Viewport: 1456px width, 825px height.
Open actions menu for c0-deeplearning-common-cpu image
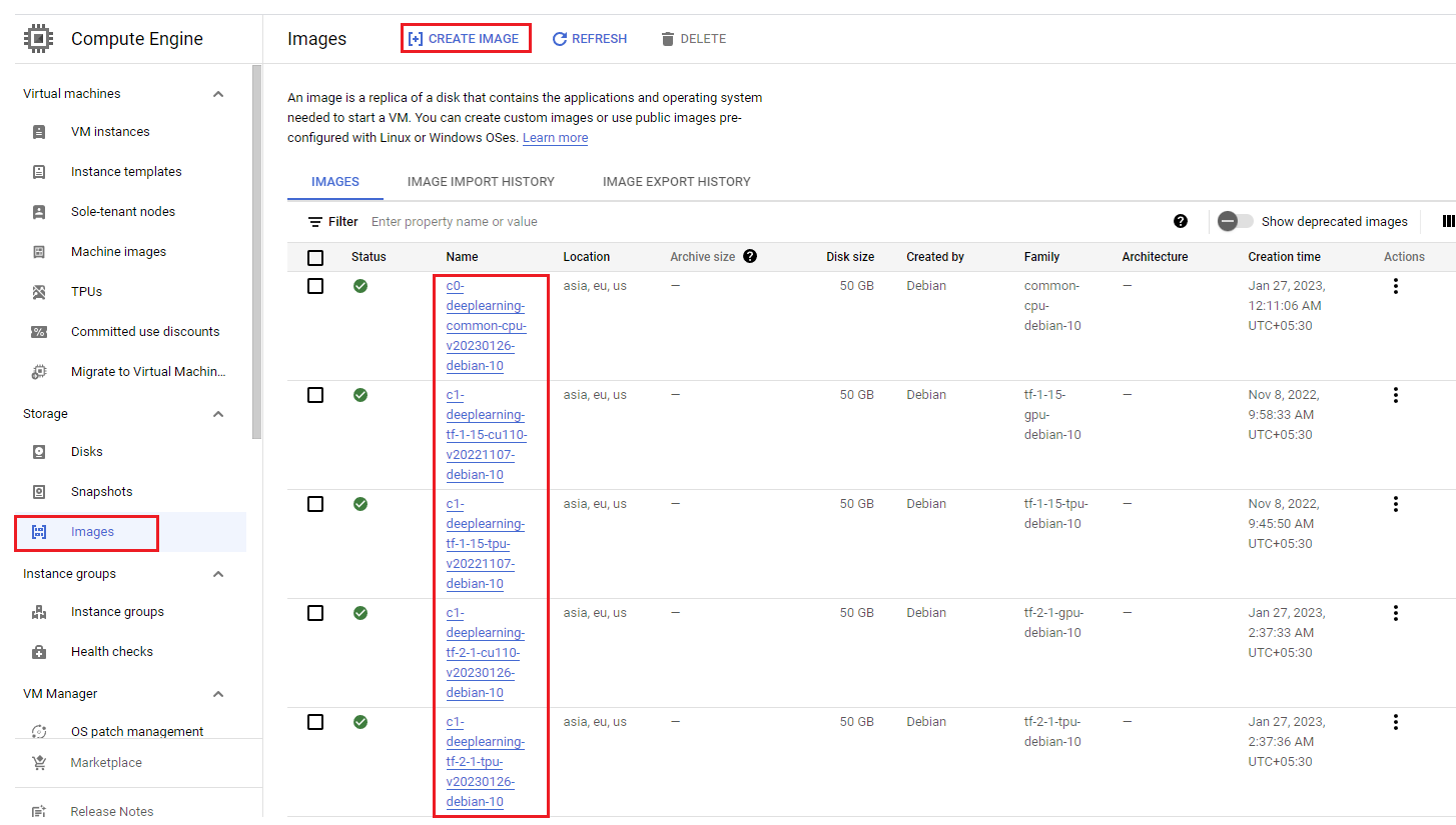(1395, 286)
